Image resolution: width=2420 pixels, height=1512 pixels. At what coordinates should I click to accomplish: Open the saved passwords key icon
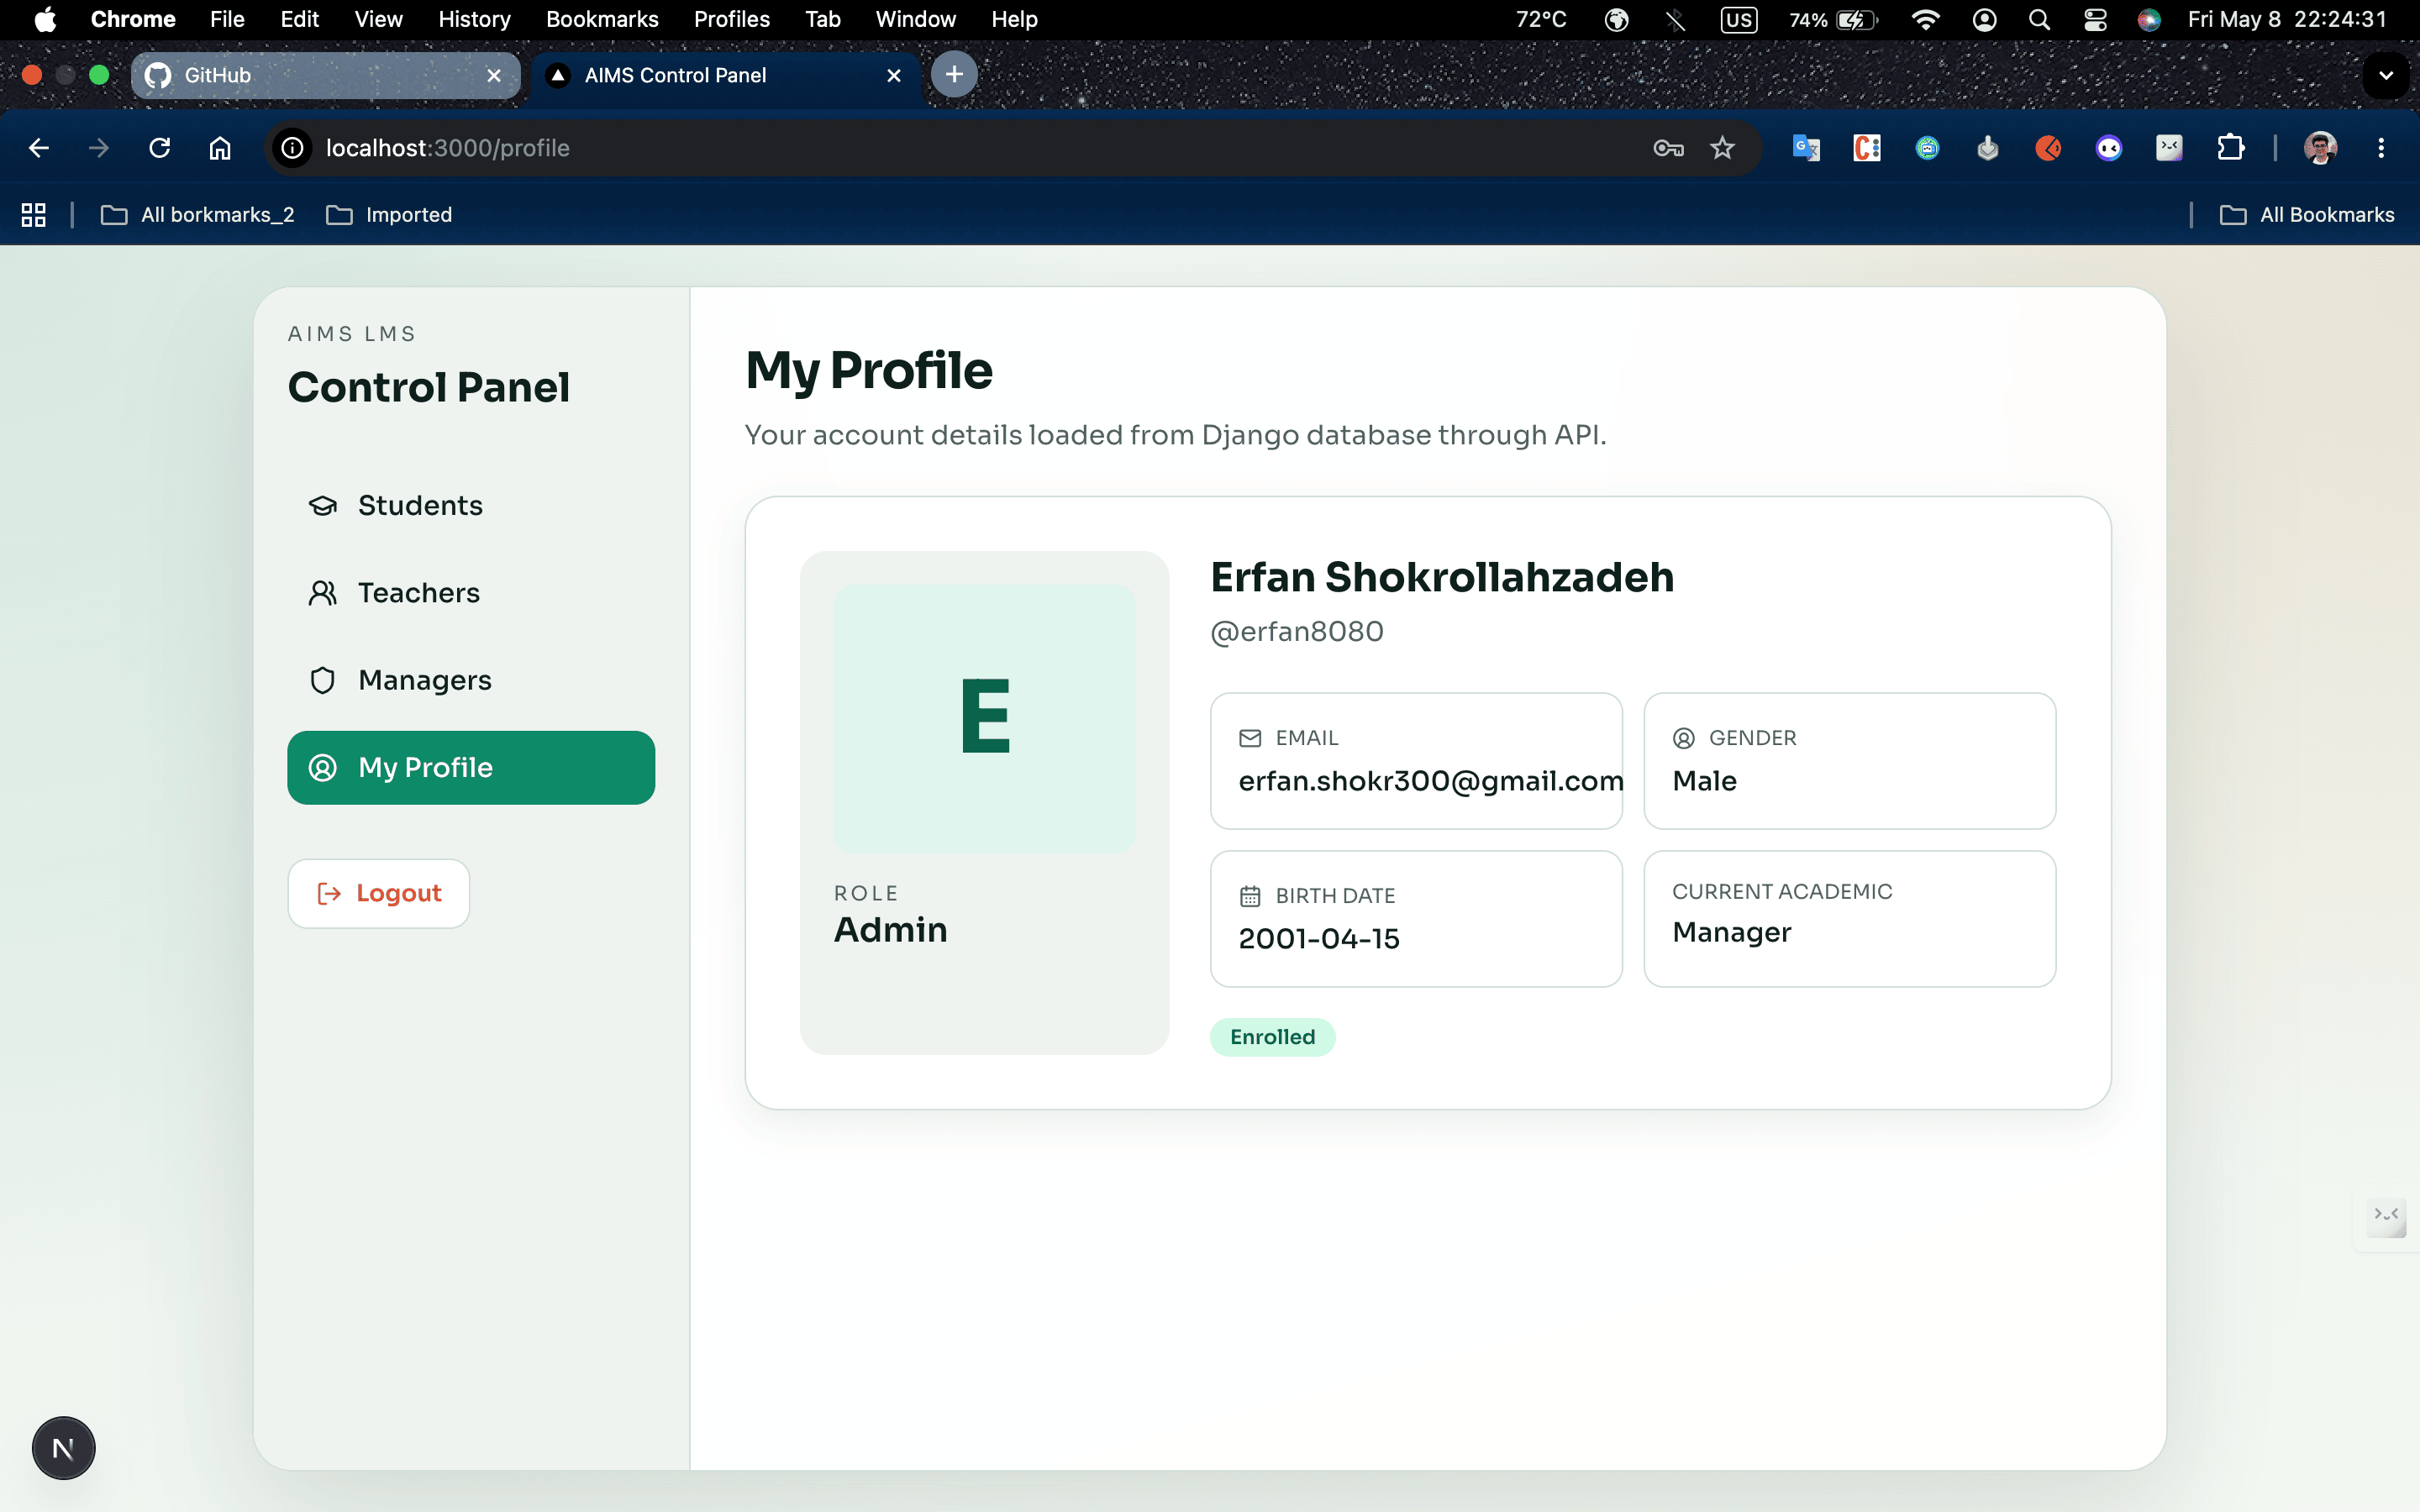1668,148
